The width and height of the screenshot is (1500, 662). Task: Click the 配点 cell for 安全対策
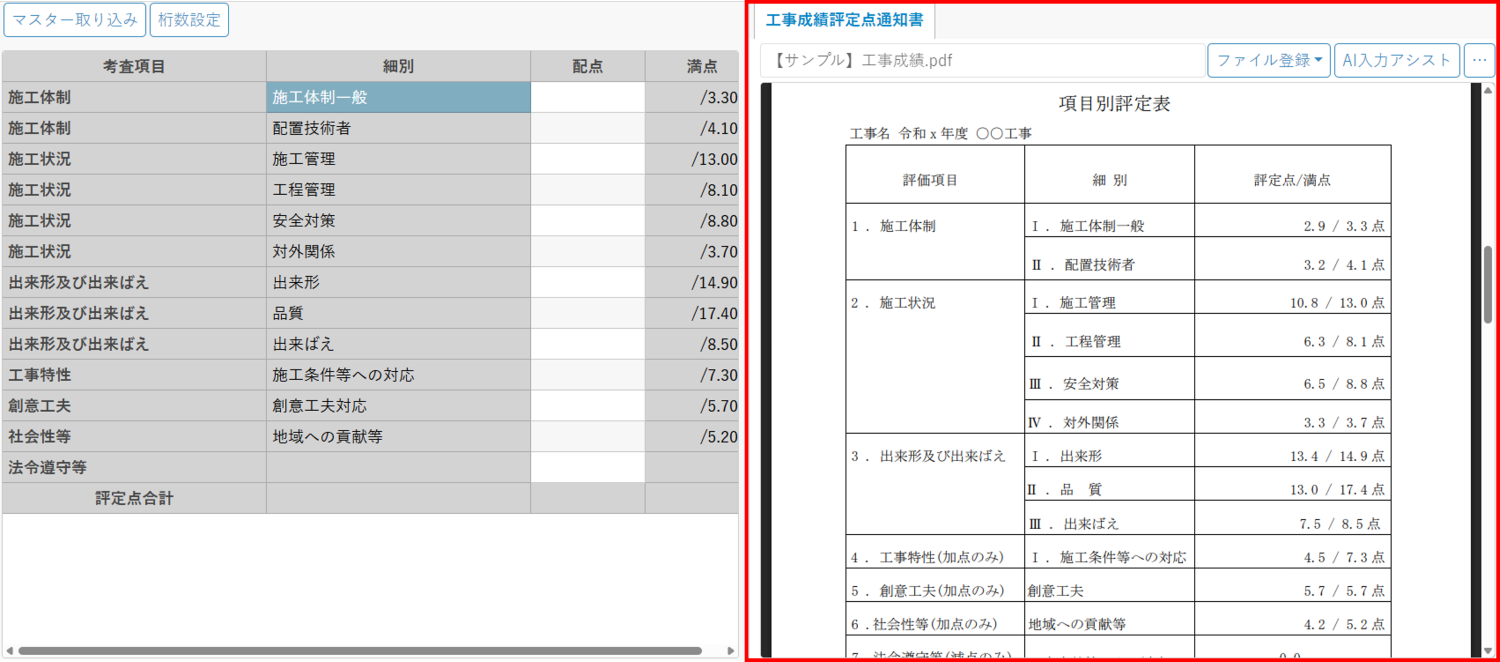click(587, 222)
